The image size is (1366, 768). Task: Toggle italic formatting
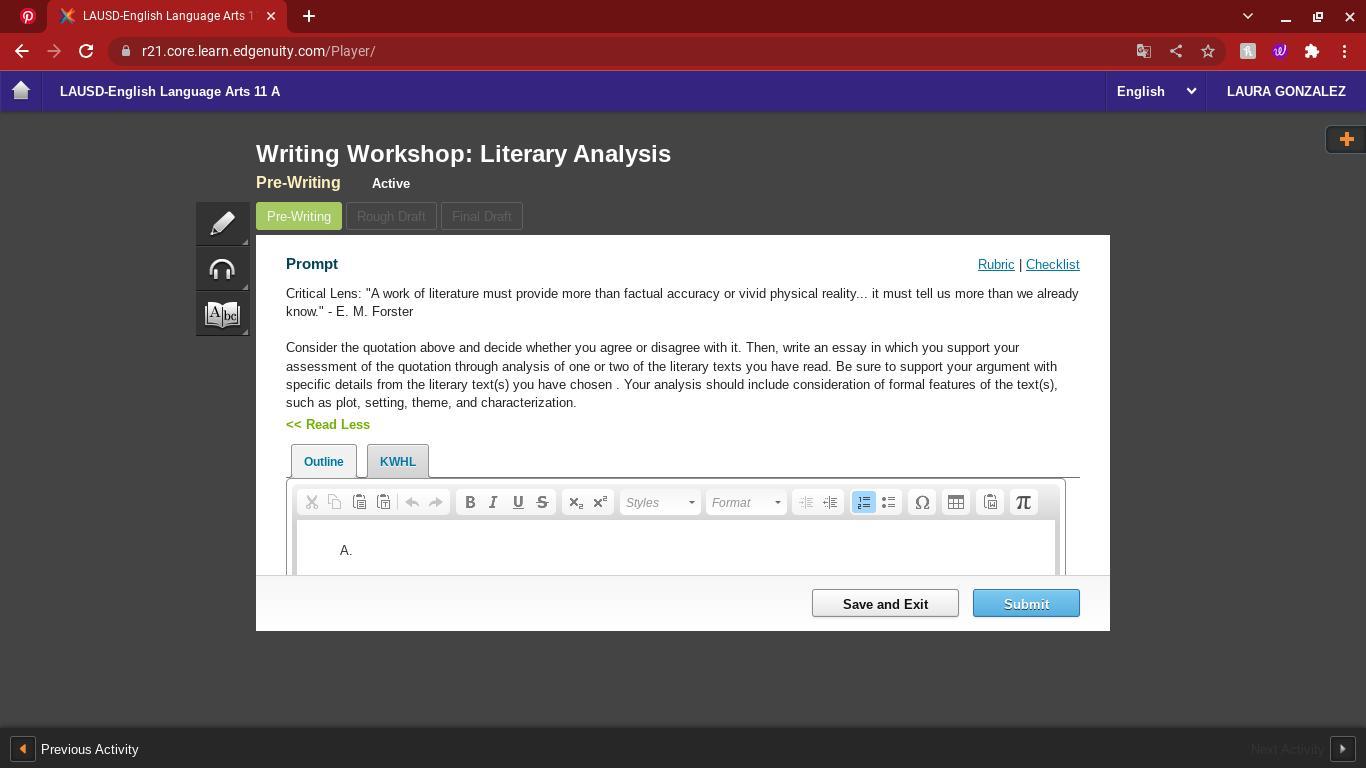(x=493, y=502)
